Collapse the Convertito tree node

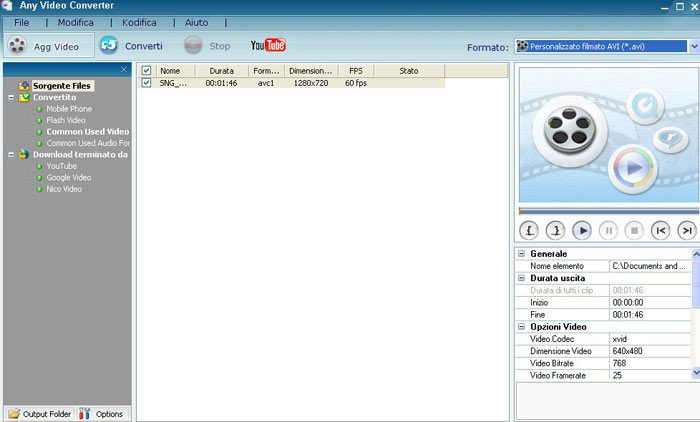[10, 97]
